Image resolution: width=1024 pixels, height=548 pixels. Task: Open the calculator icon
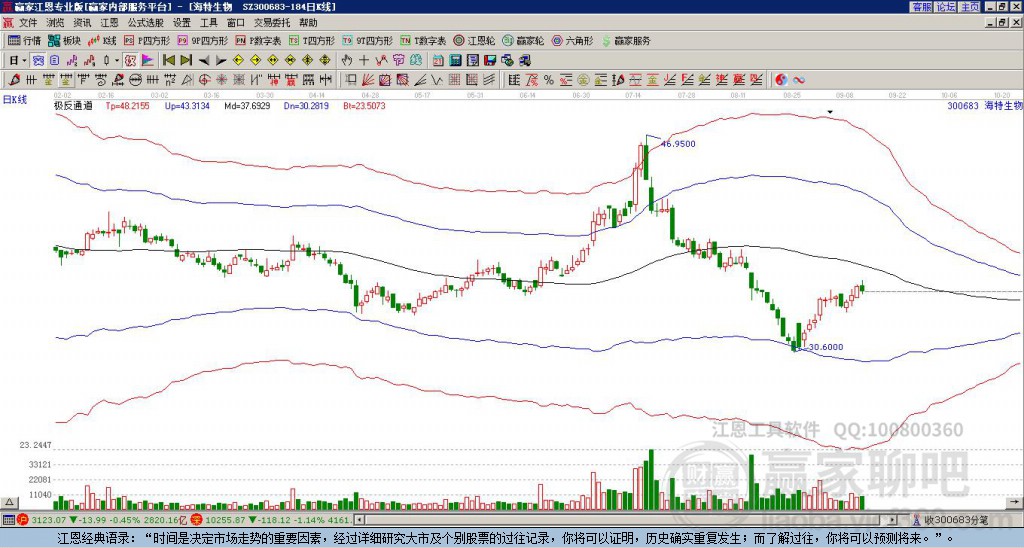(455, 60)
